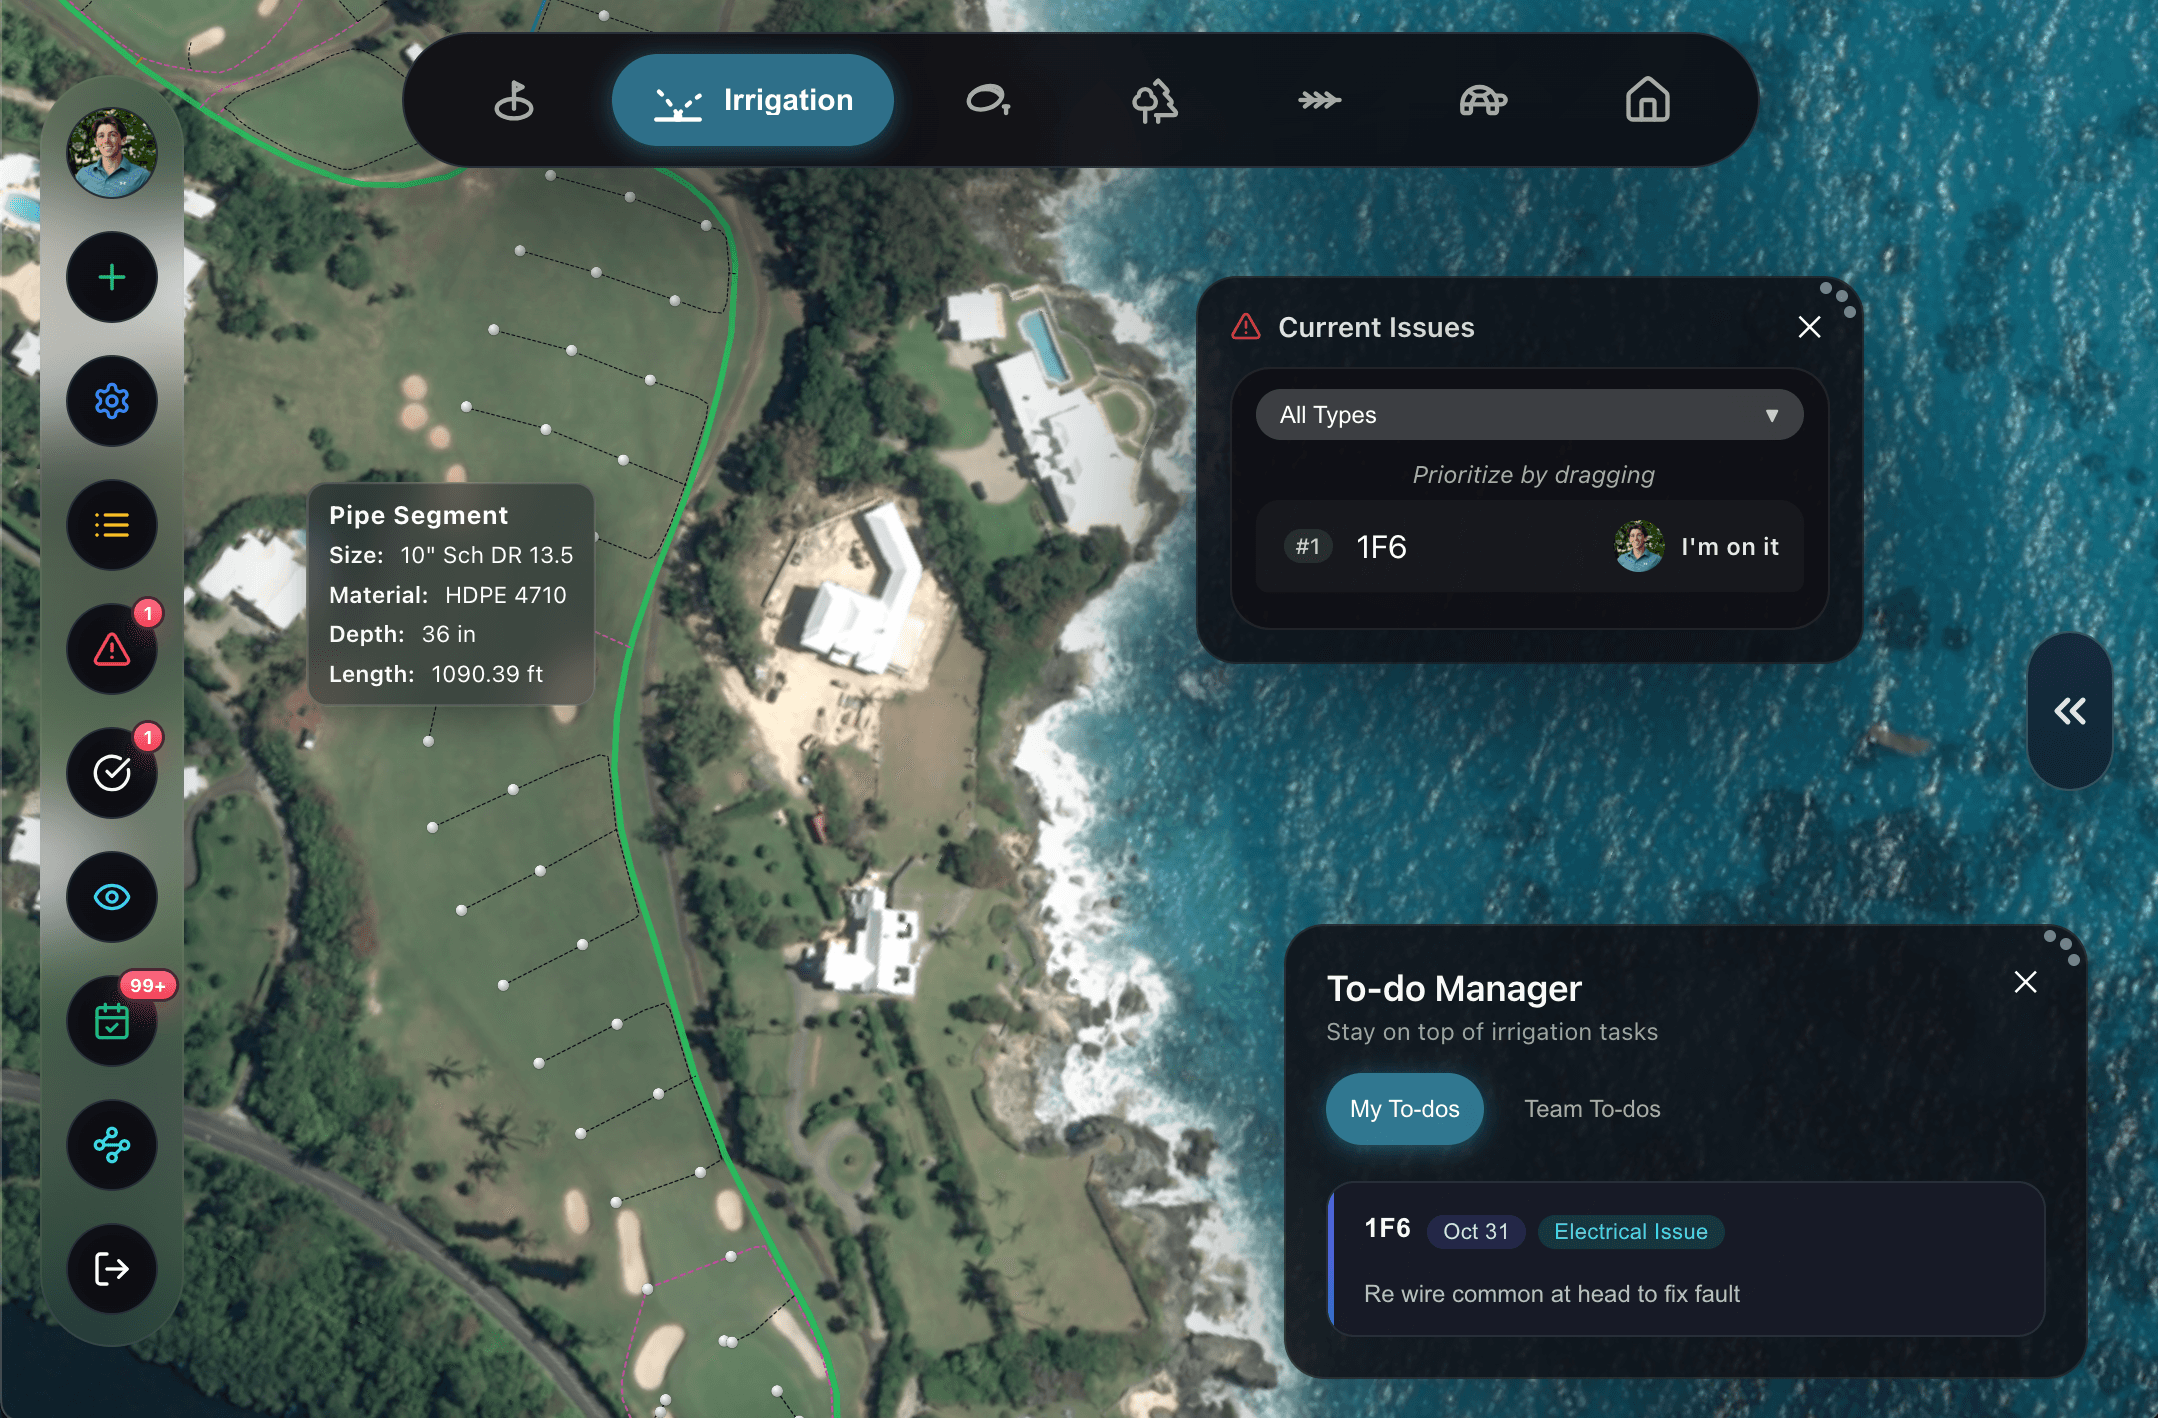
Task: Click the logout arrow icon
Action: [112, 1269]
